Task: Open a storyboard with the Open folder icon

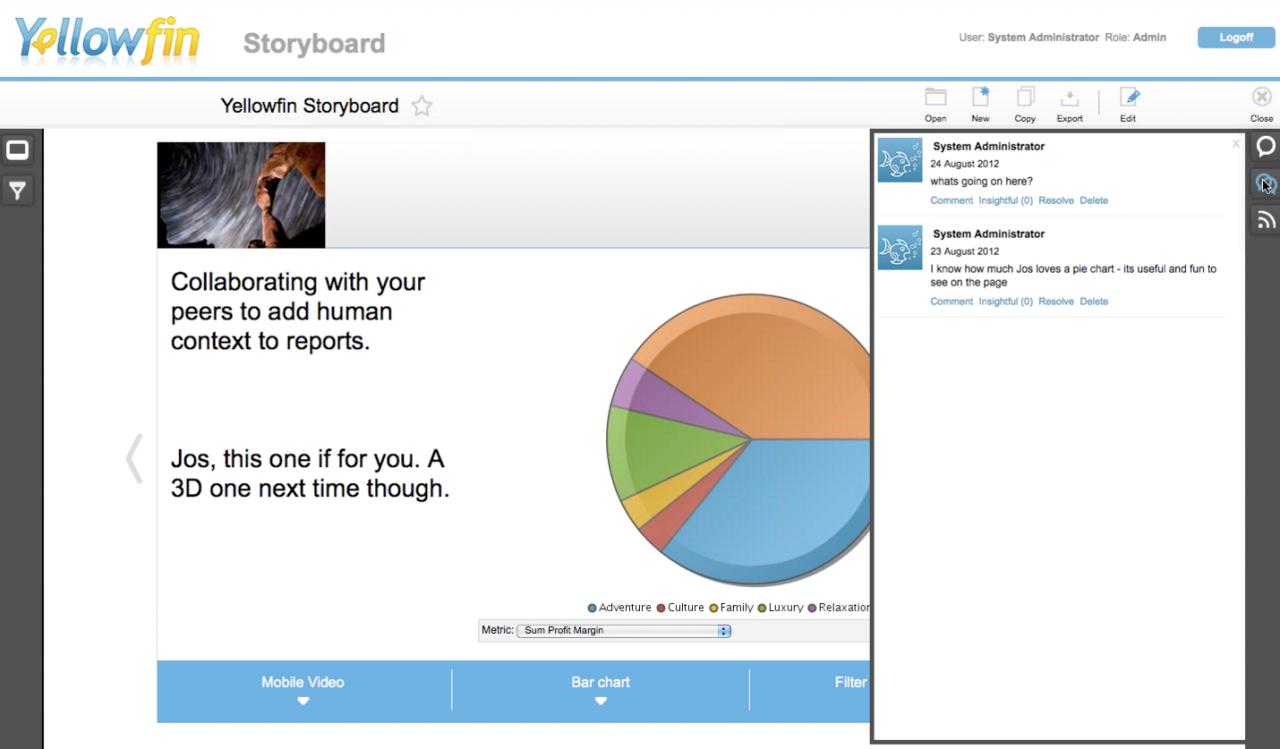Action: [935, 98]
